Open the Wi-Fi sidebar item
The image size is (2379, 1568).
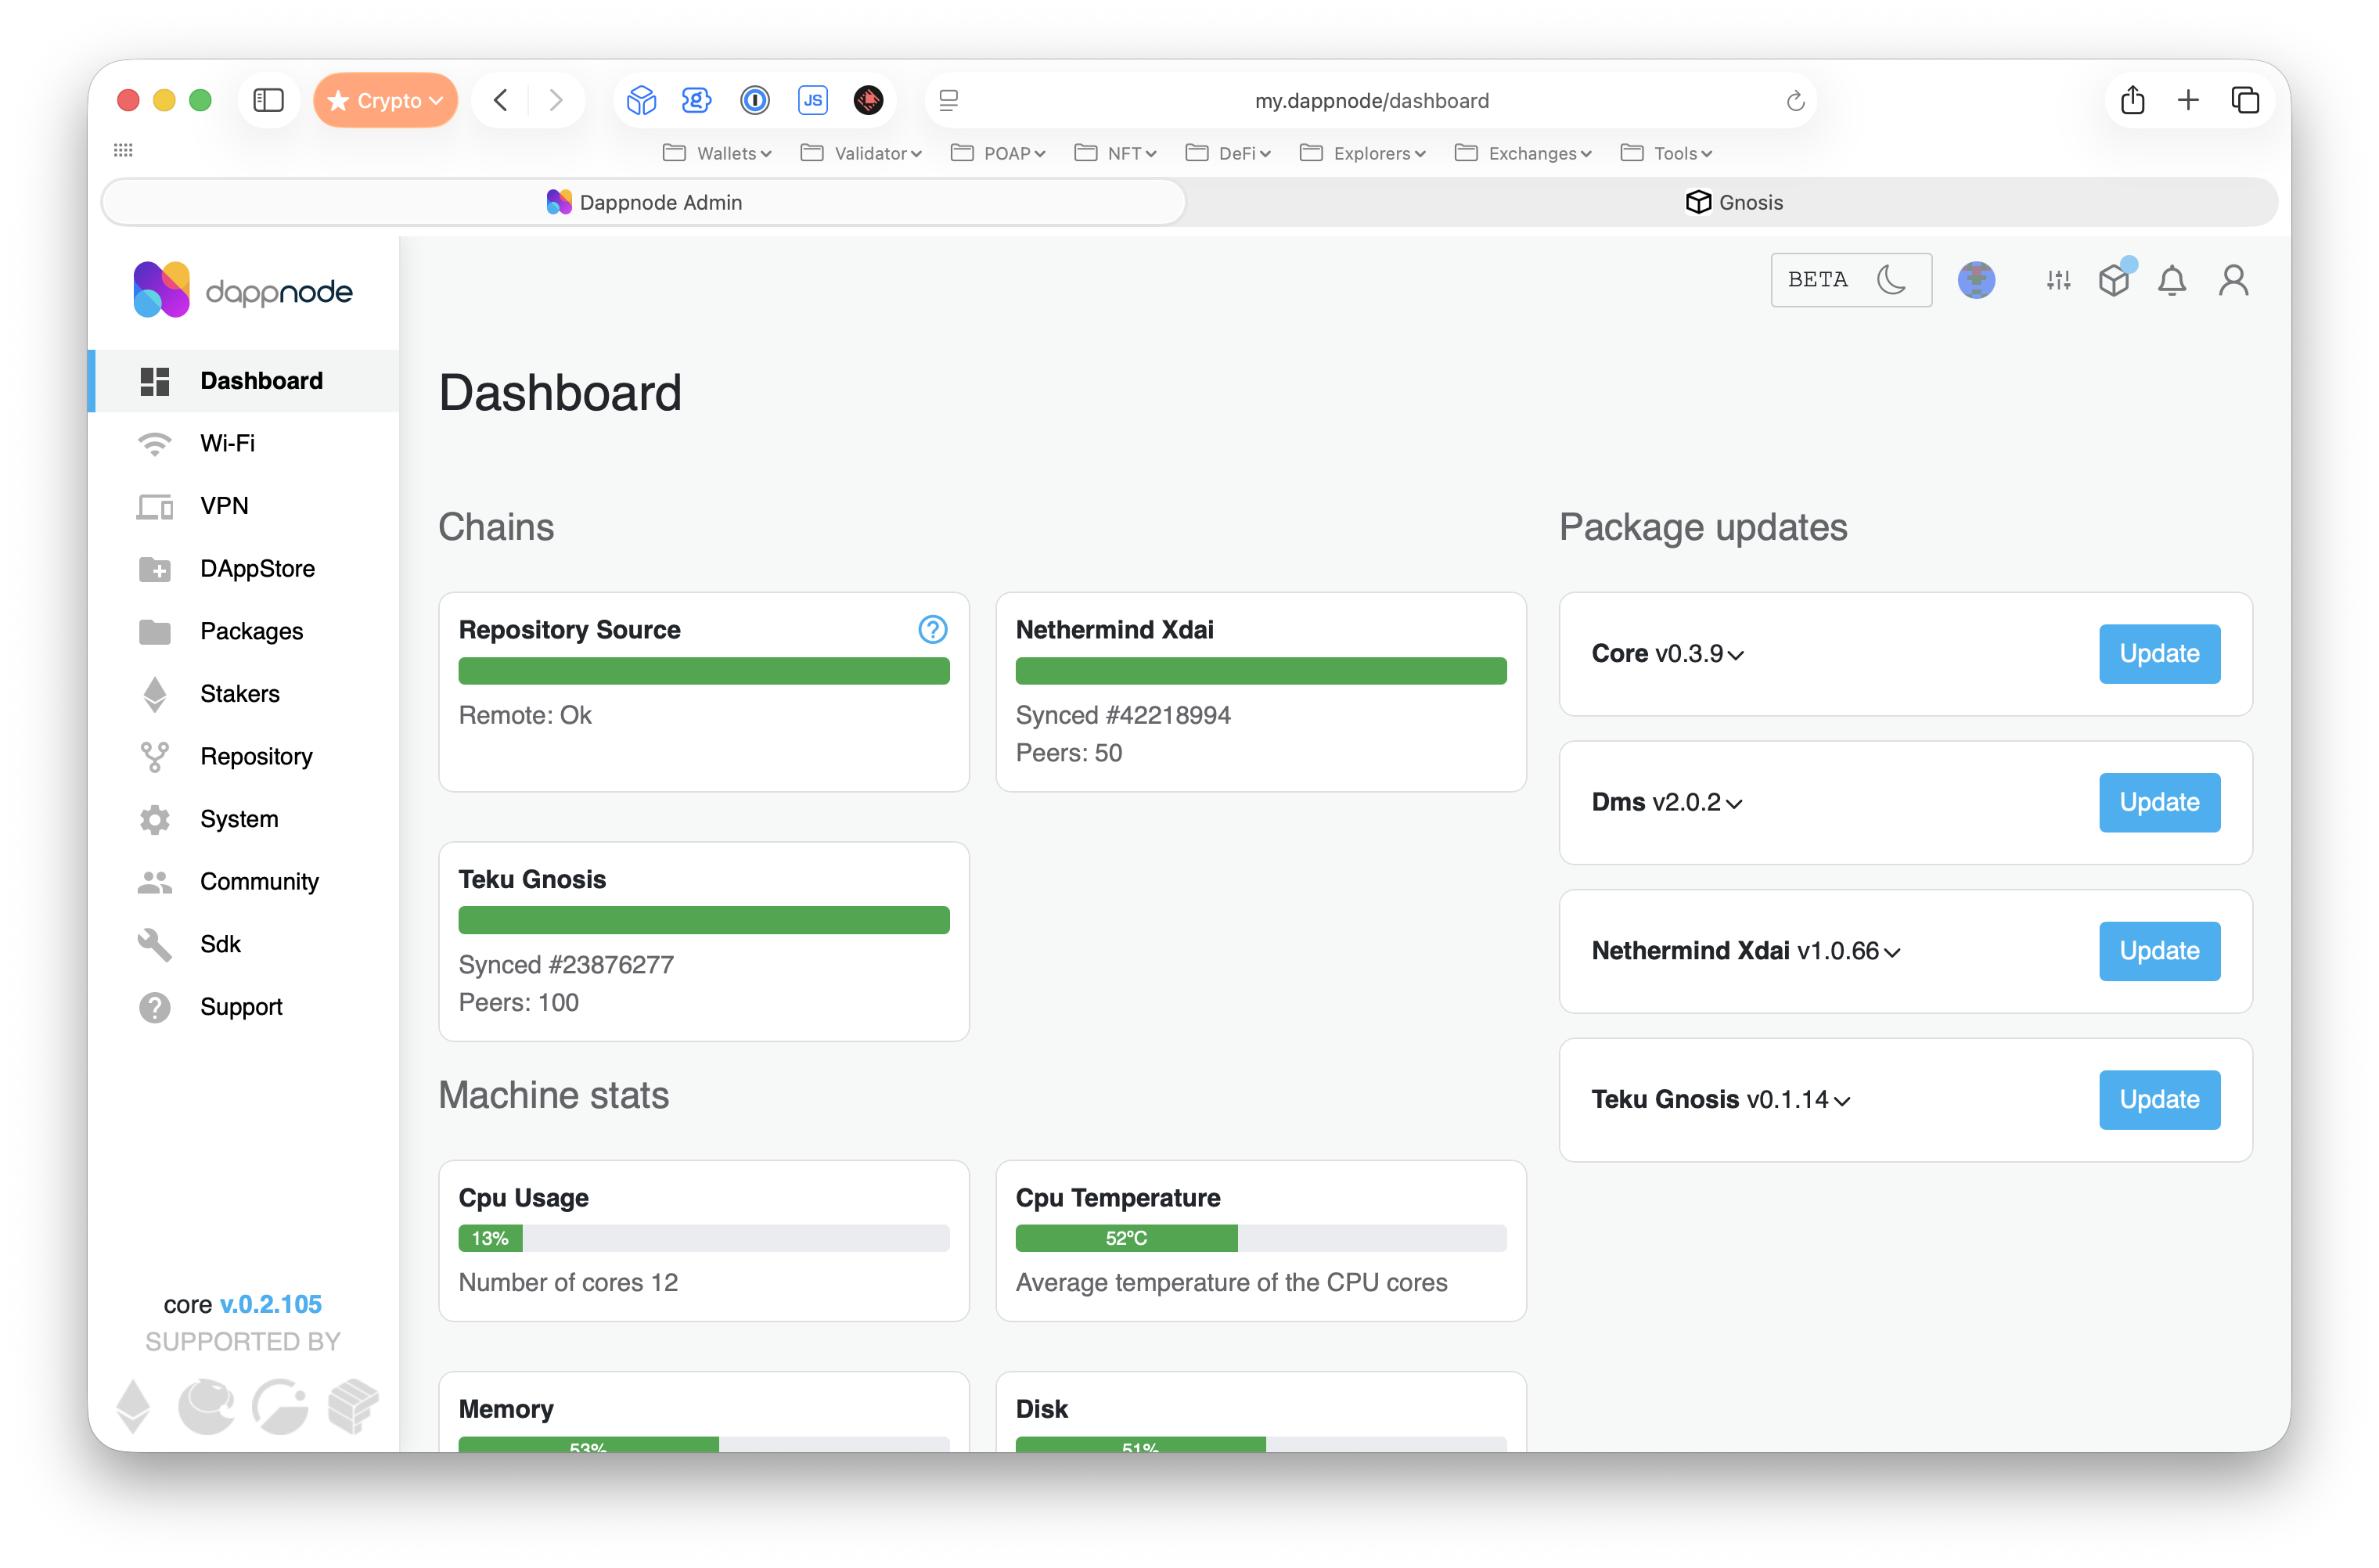pyautogui.click(x=244, y=443)
